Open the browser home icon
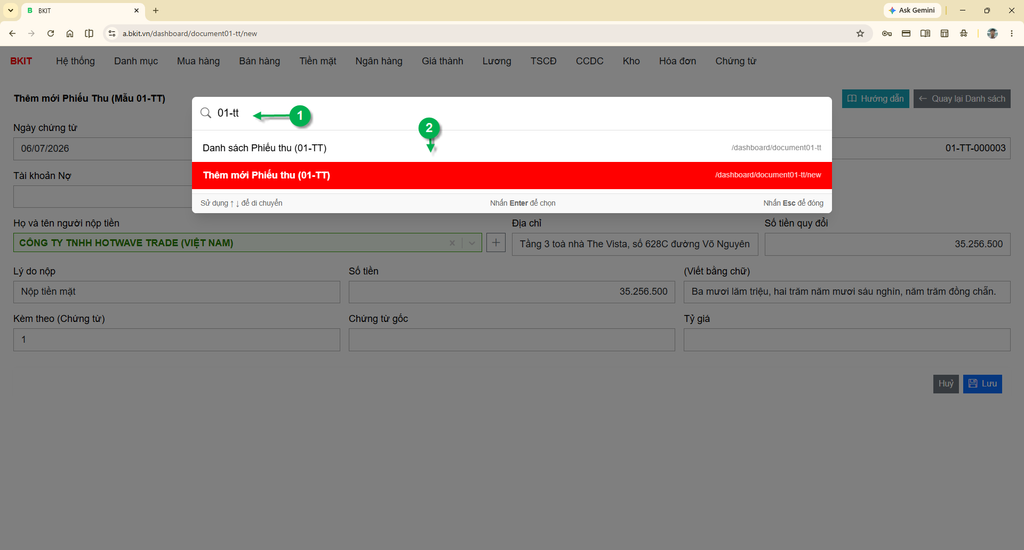The width and height of the screenshot is (1024, 550). 70,33
